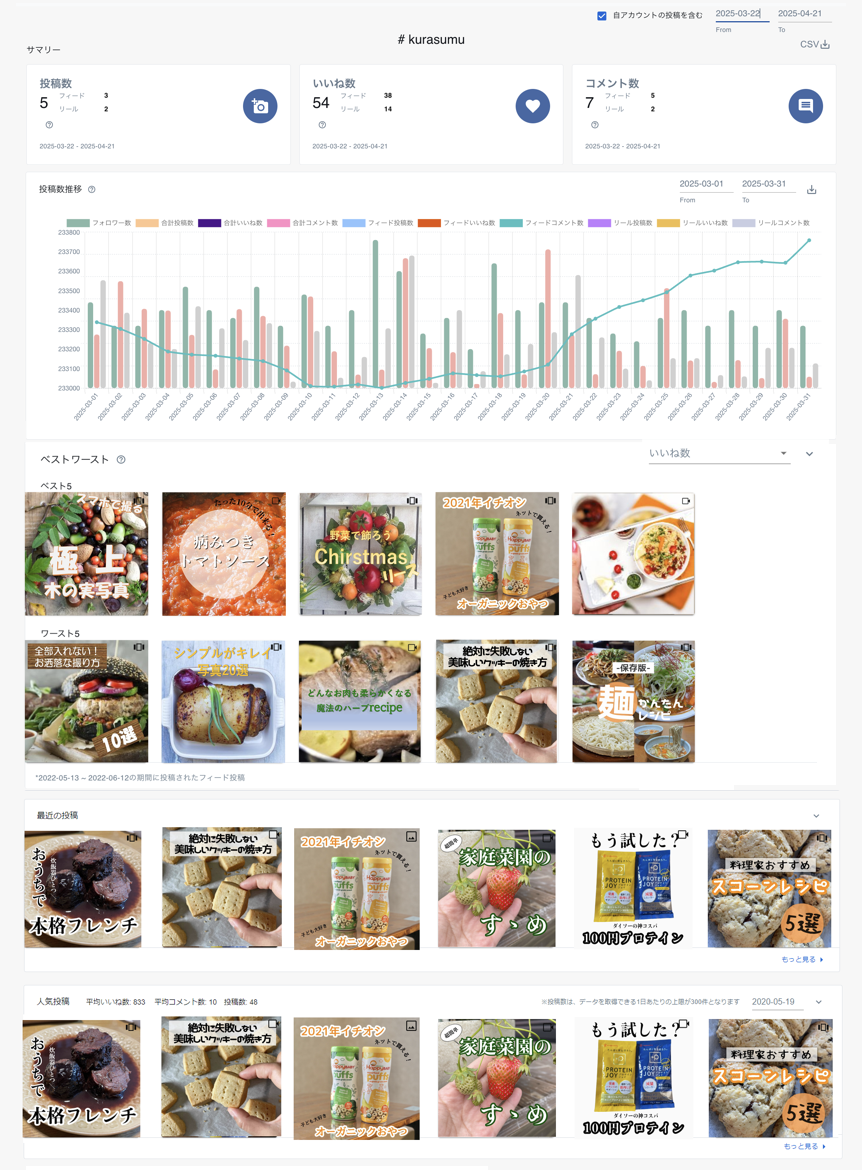
Task: Click the camera icon in 投稿数 card
Action: pyautogui.click(x=260, y=106)
